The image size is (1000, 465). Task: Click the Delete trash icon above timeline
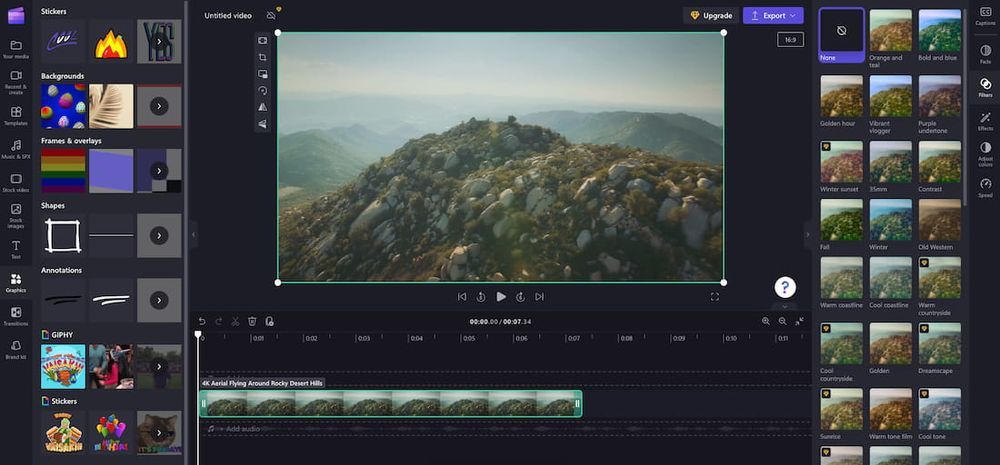252,321
